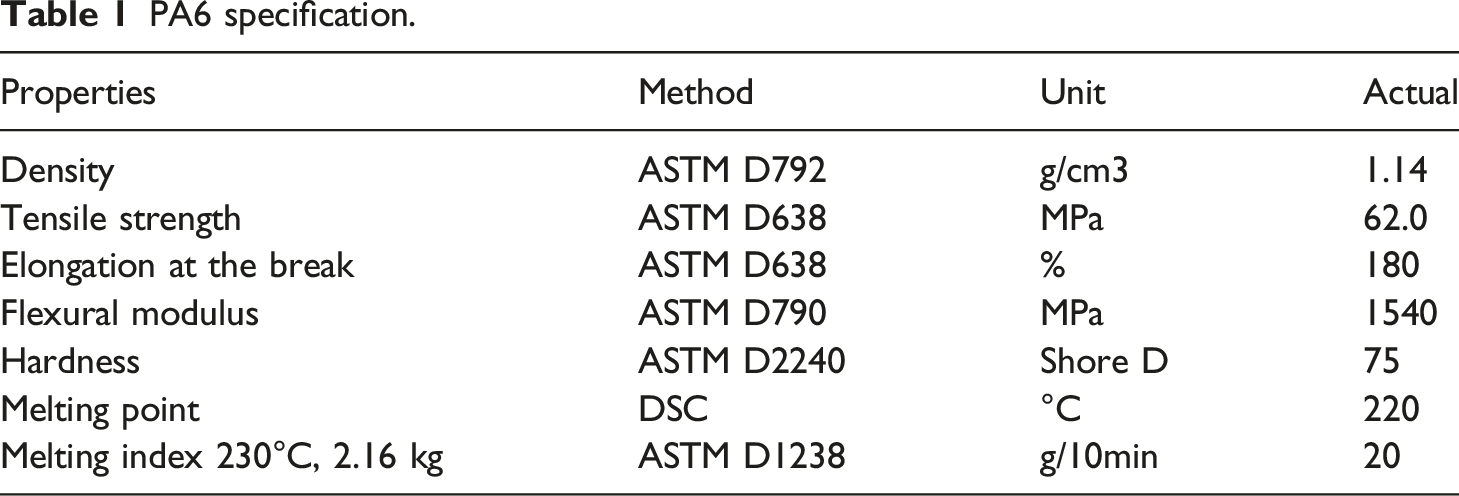Click the Properties column header
The image size is (1459, 496).
[x=78, y=94]
